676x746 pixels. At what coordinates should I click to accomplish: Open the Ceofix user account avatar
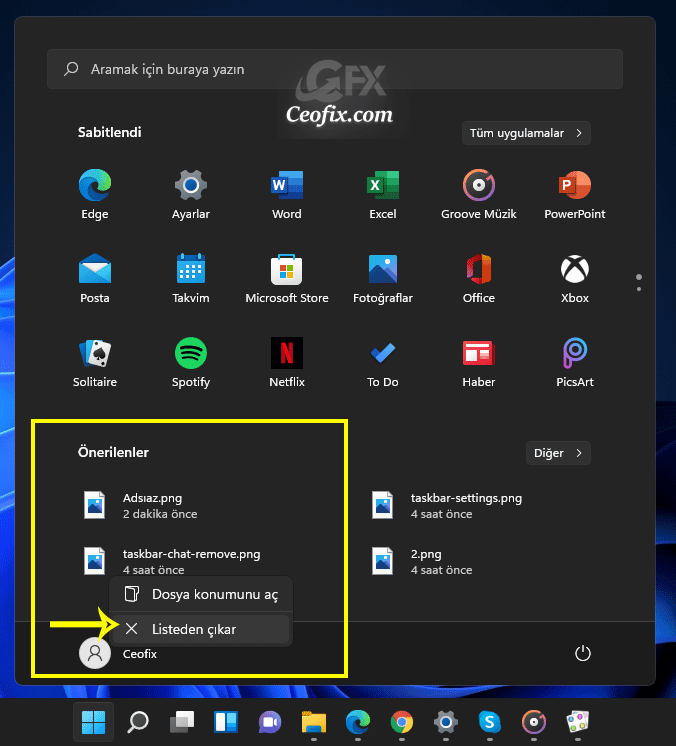[x=95, y=653]
